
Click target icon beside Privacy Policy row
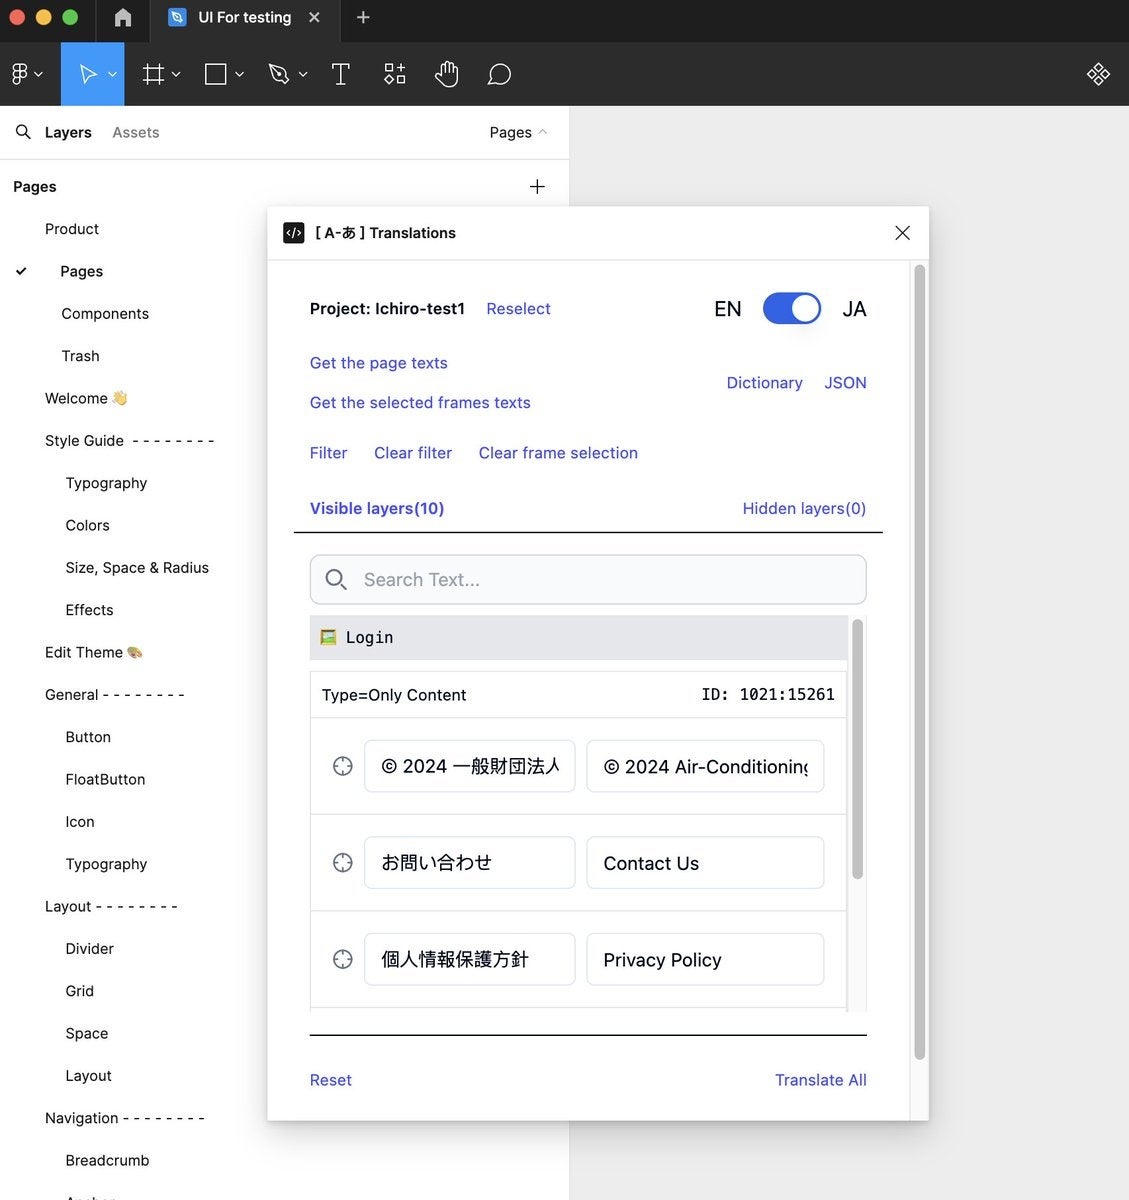tap(342, 960)
